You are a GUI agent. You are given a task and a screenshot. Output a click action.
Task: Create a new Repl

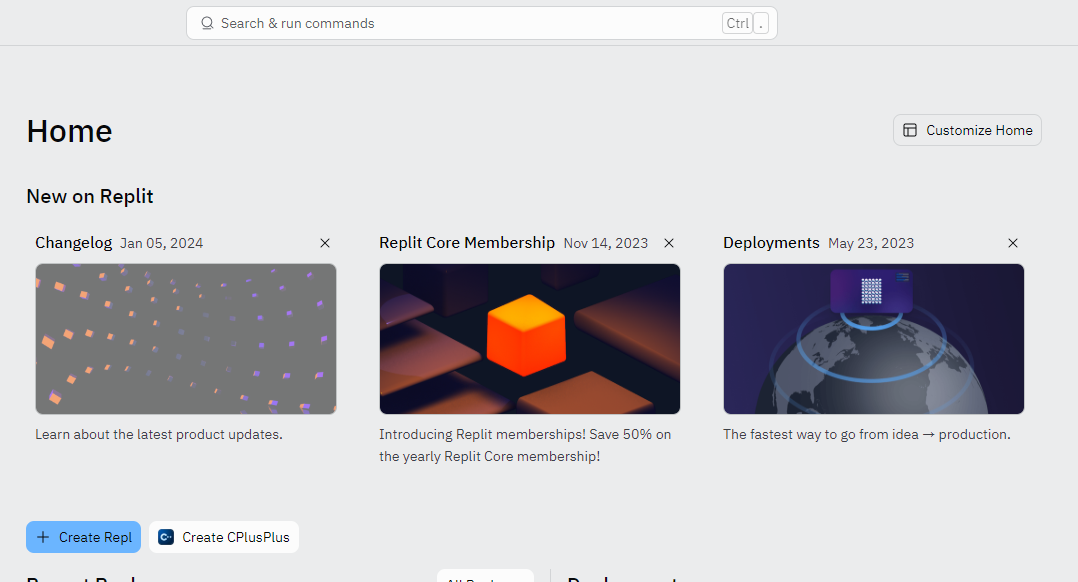coord(83,537)
